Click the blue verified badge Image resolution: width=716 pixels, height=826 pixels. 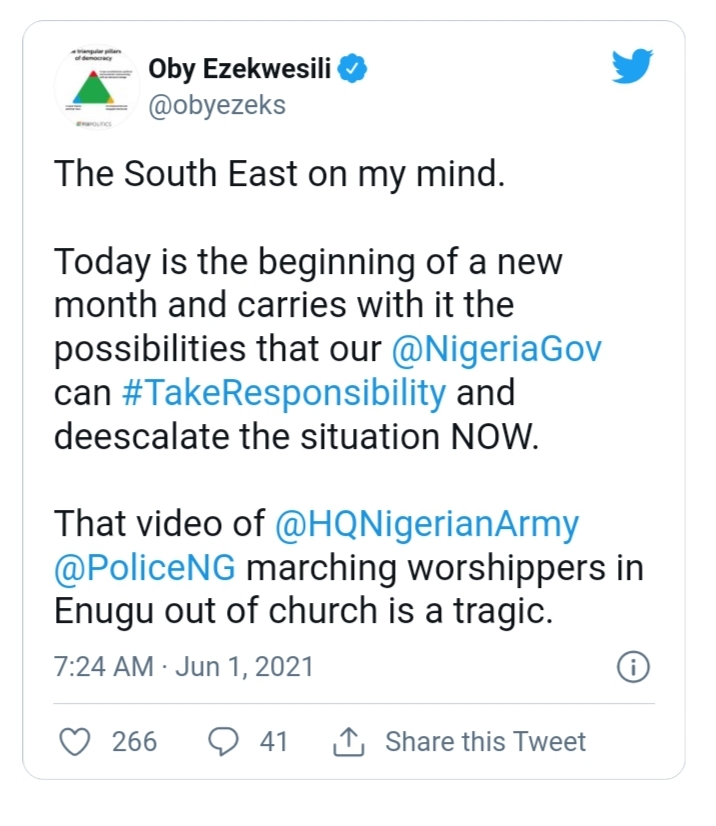coord(355,69)
